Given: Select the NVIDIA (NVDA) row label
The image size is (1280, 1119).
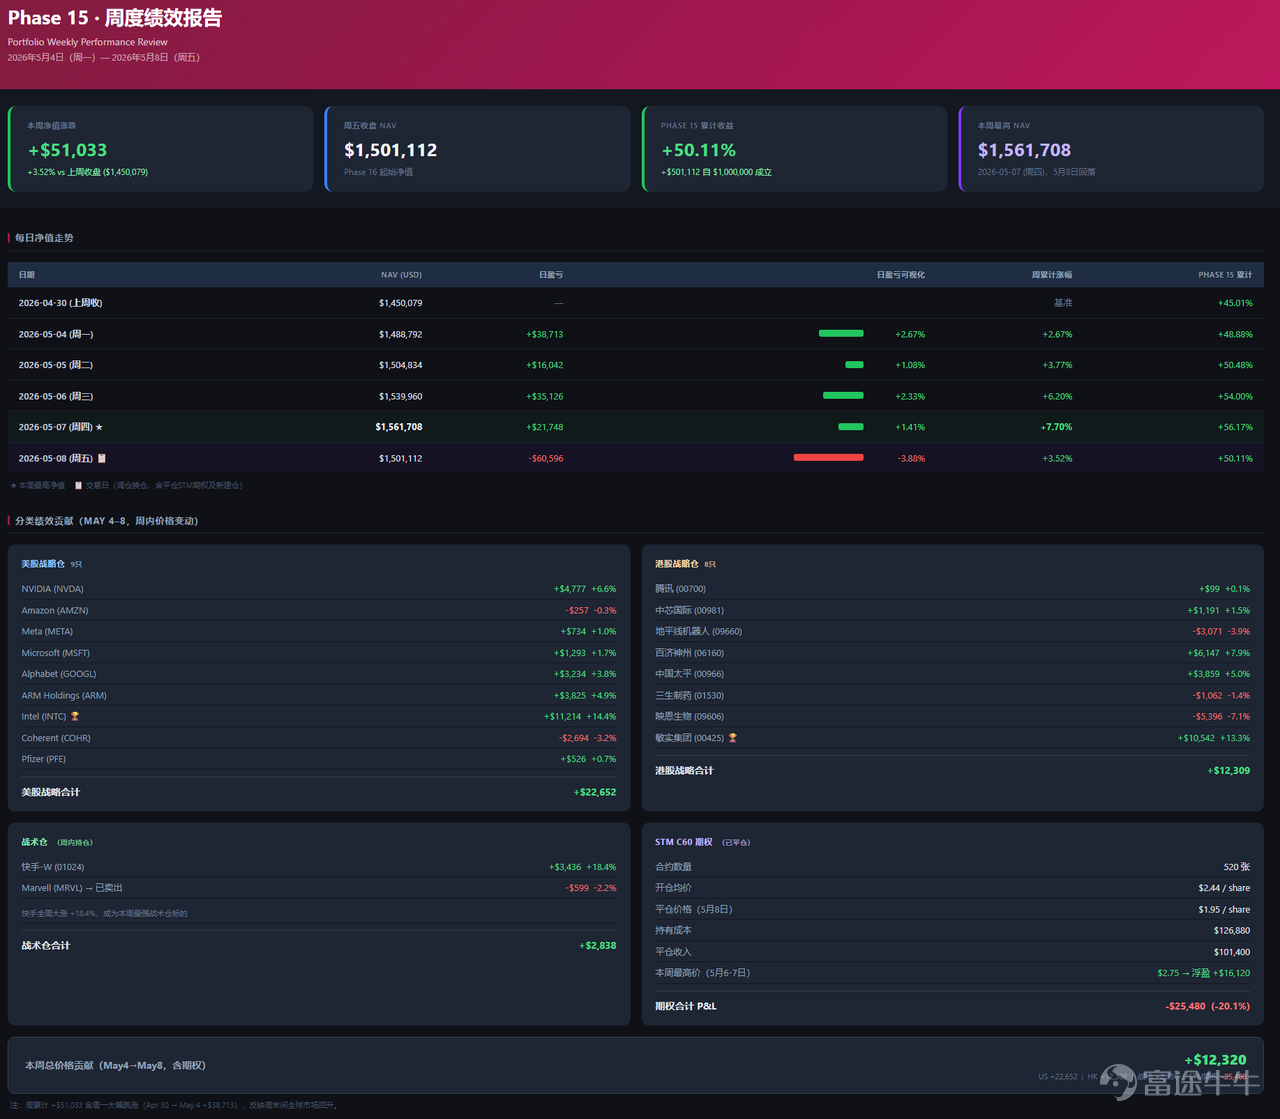Looking at the screenshot, I should (53, 589).
